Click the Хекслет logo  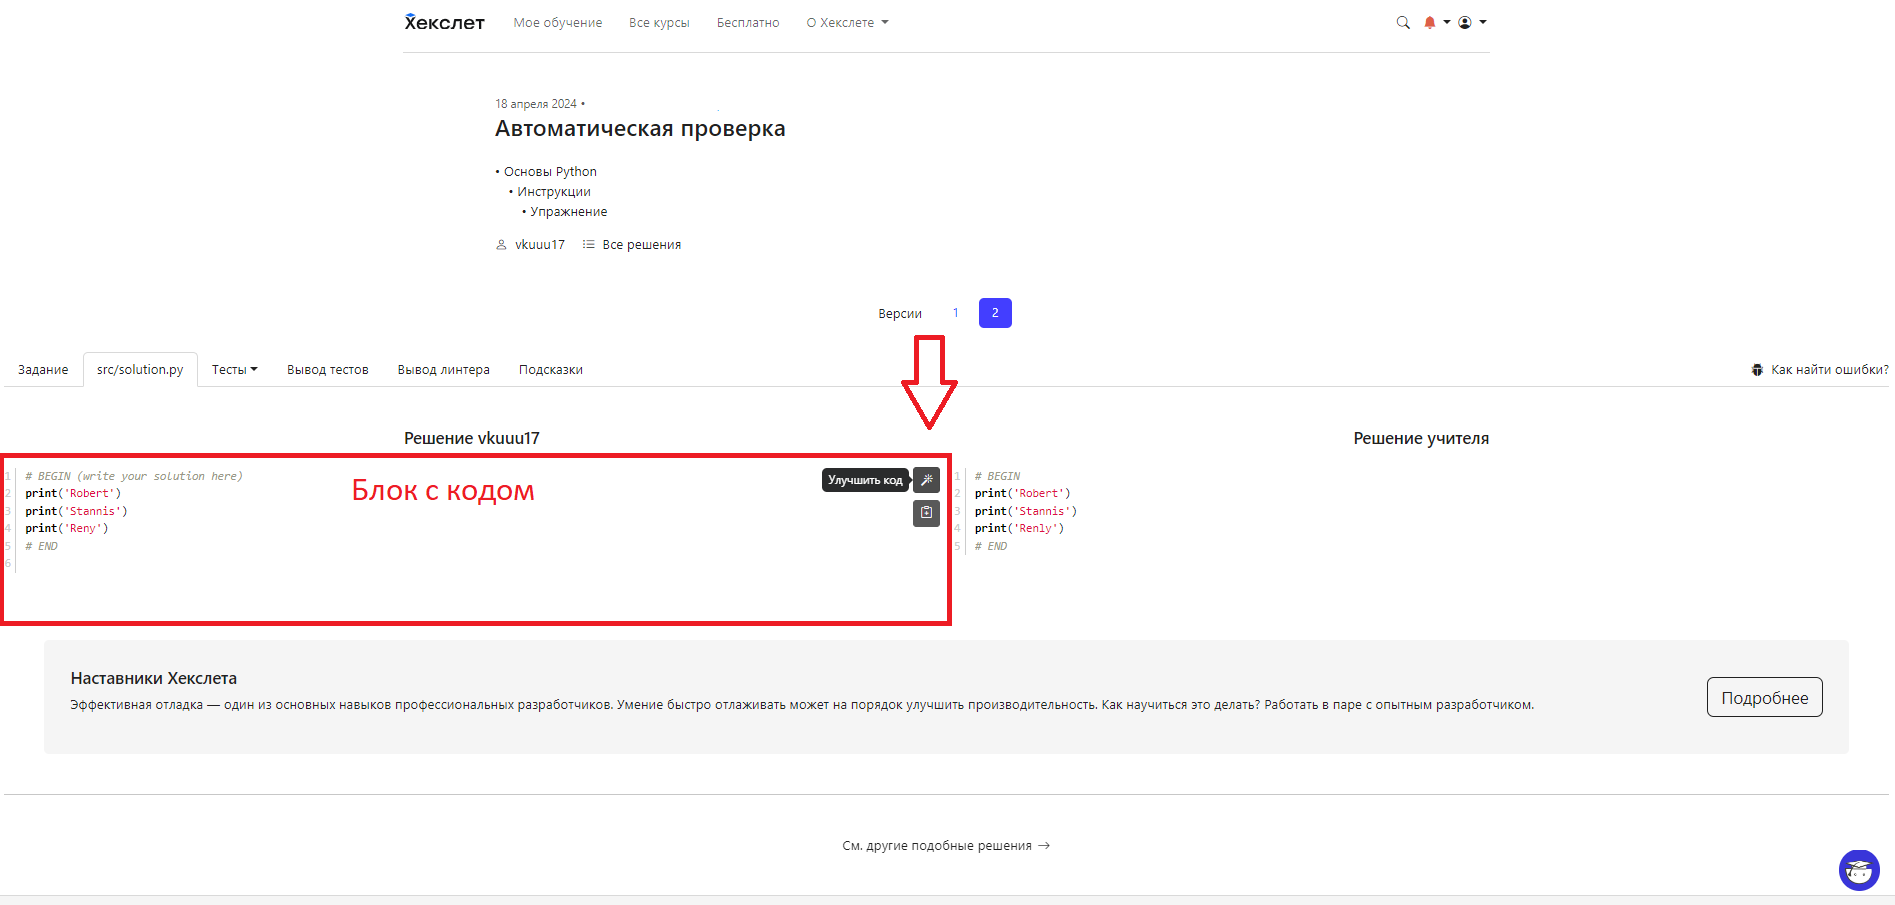(x=444, y=23)
